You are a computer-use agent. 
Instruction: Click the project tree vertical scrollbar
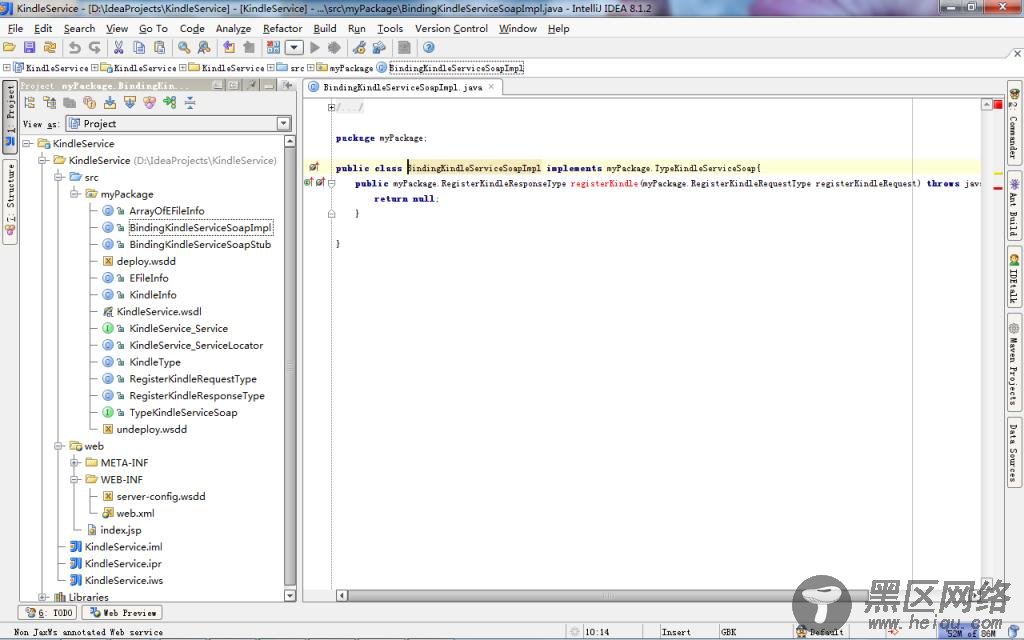pyautogui.click(x=290, y=368)
